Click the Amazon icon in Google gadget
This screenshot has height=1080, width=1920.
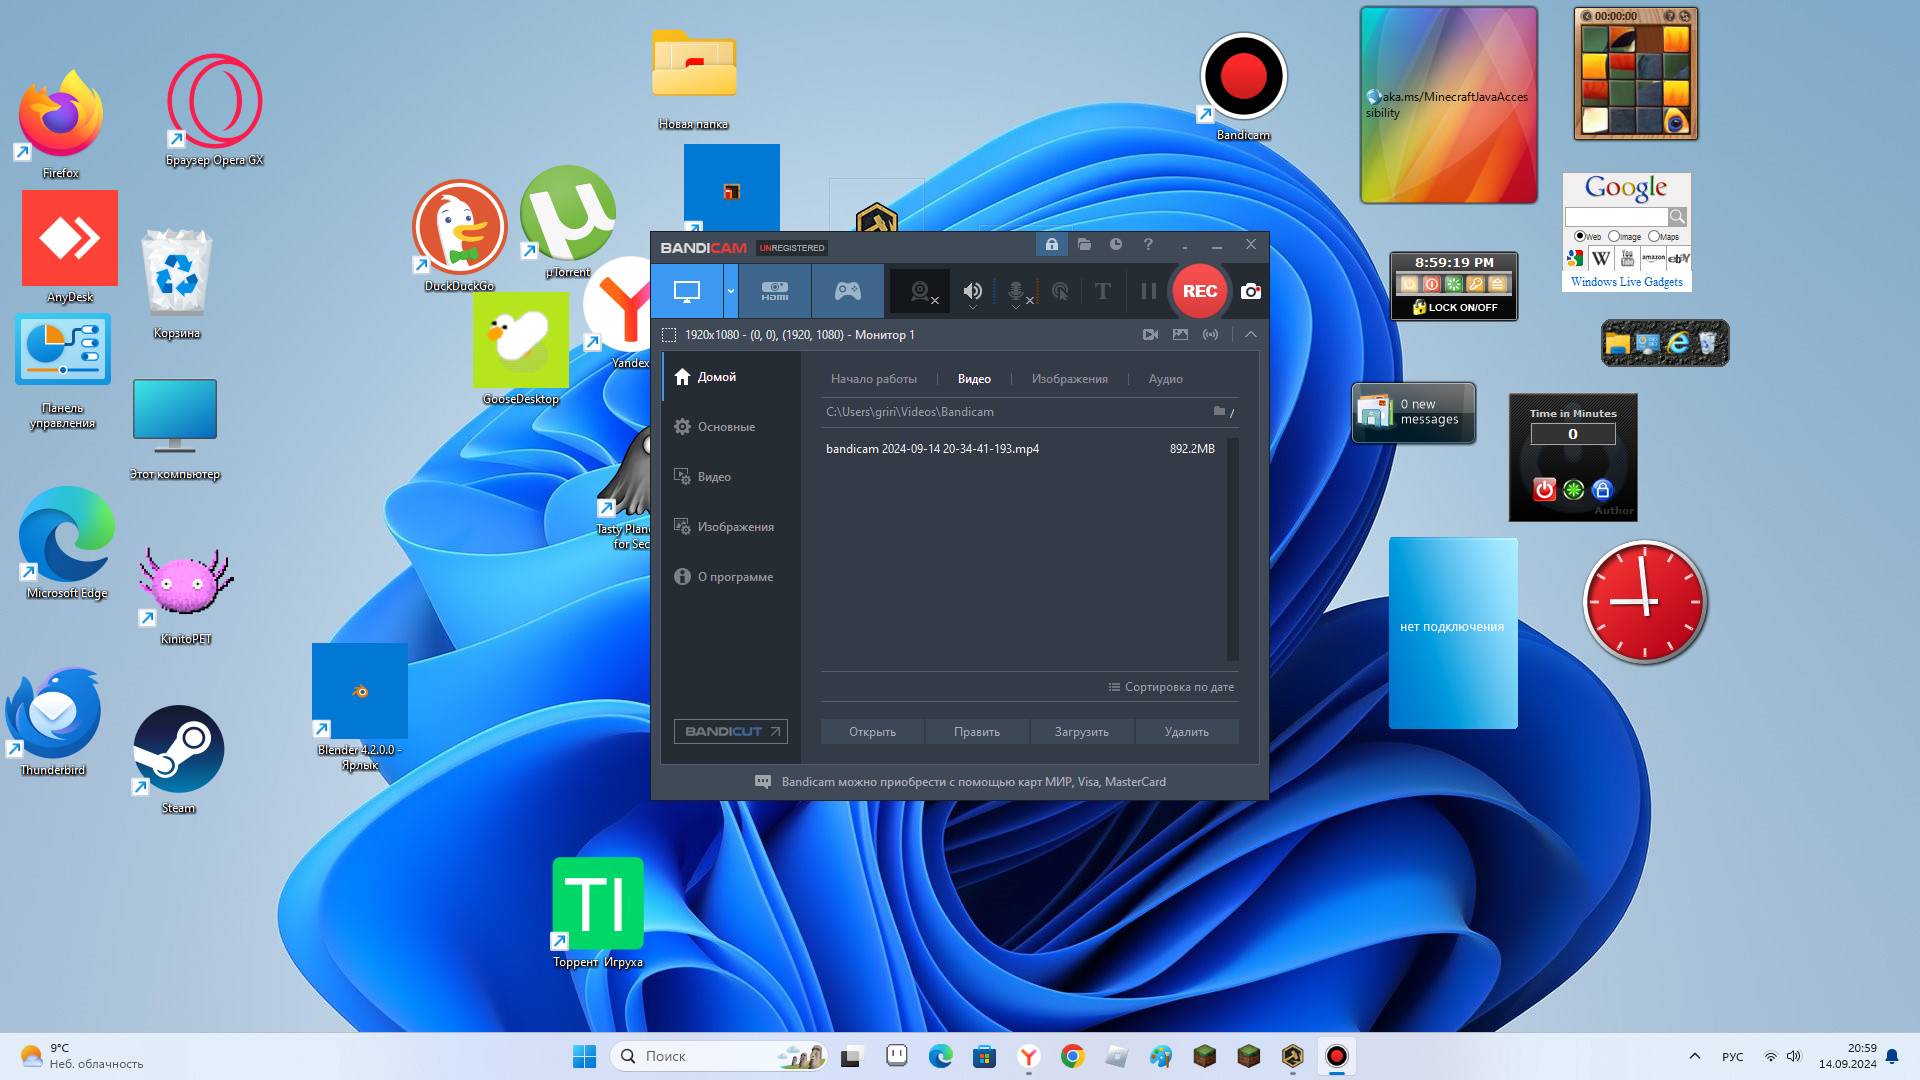click(x=1653, y=258)
